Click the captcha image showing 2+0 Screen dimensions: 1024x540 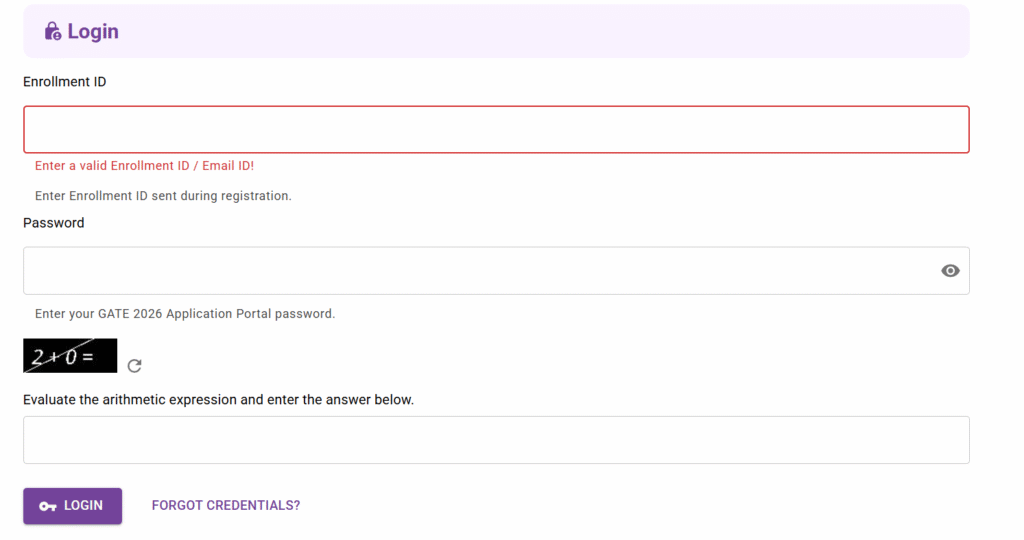point(70,355)
